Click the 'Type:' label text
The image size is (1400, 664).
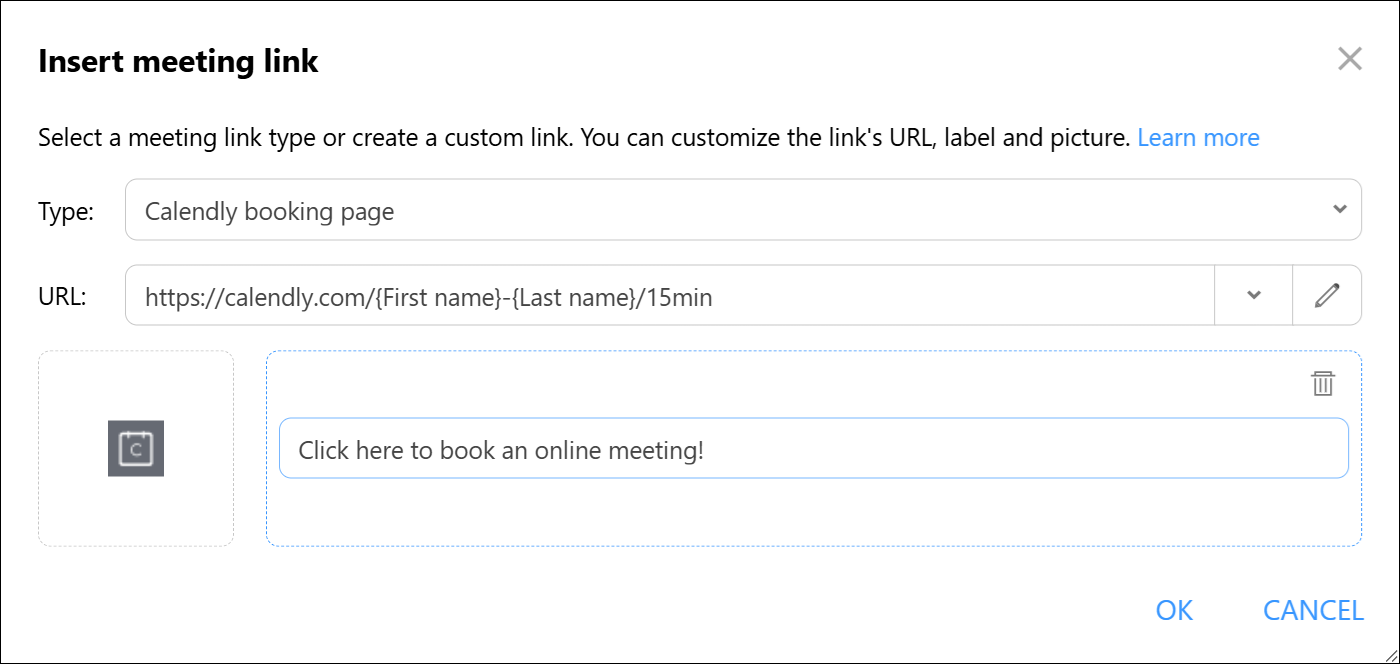click(66, 211)
